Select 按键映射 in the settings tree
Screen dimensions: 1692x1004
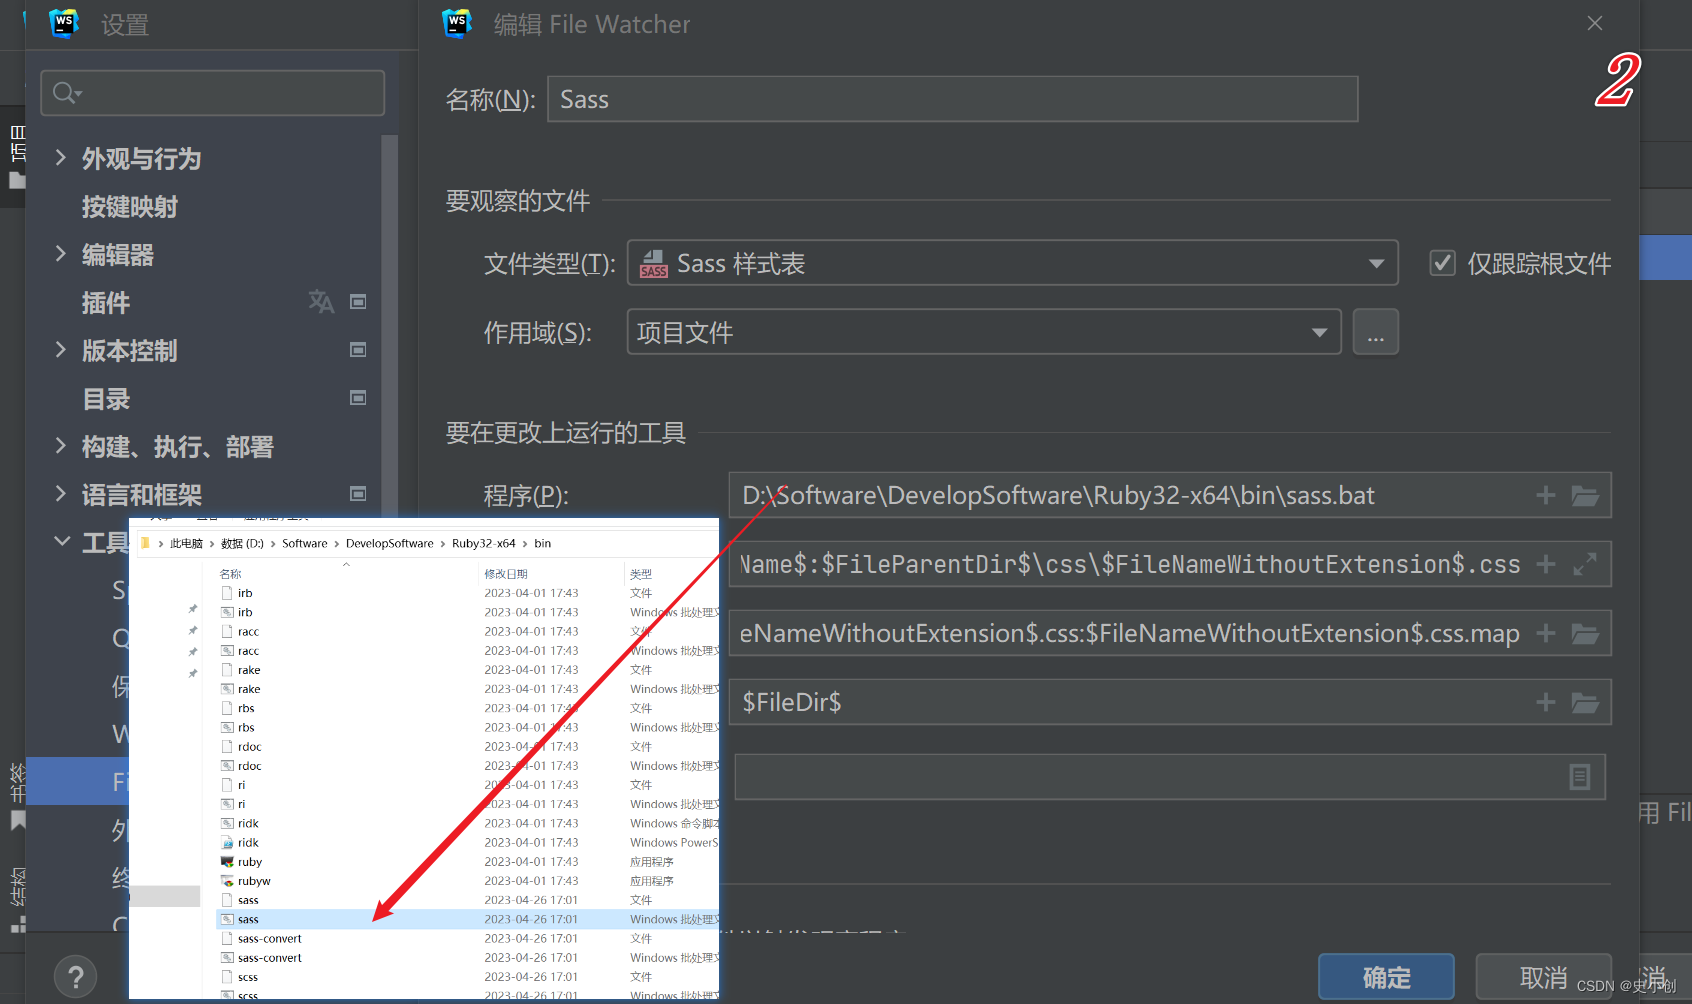(x=130, y=206)
